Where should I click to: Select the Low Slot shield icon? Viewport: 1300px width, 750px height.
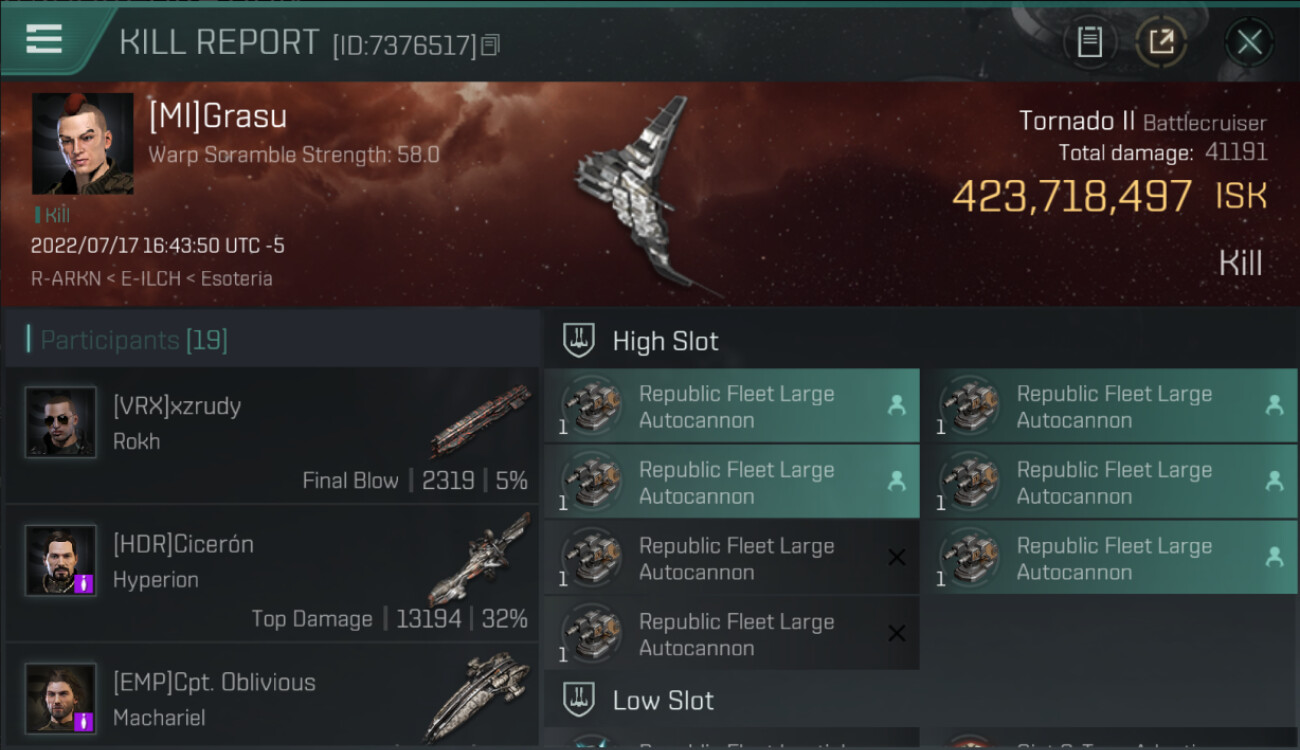(x=579, y=700)
